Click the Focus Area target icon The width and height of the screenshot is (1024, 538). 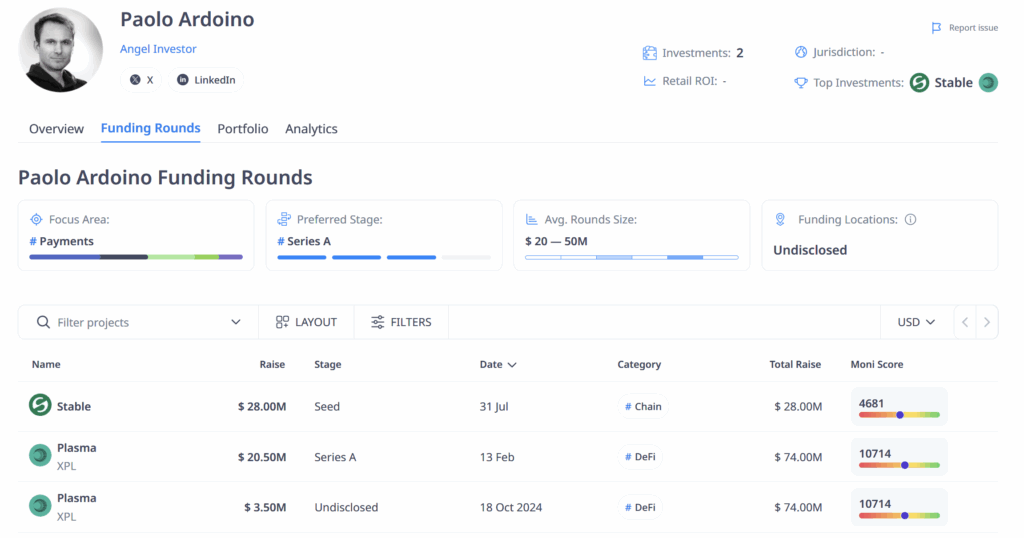(x=37, y=219)
